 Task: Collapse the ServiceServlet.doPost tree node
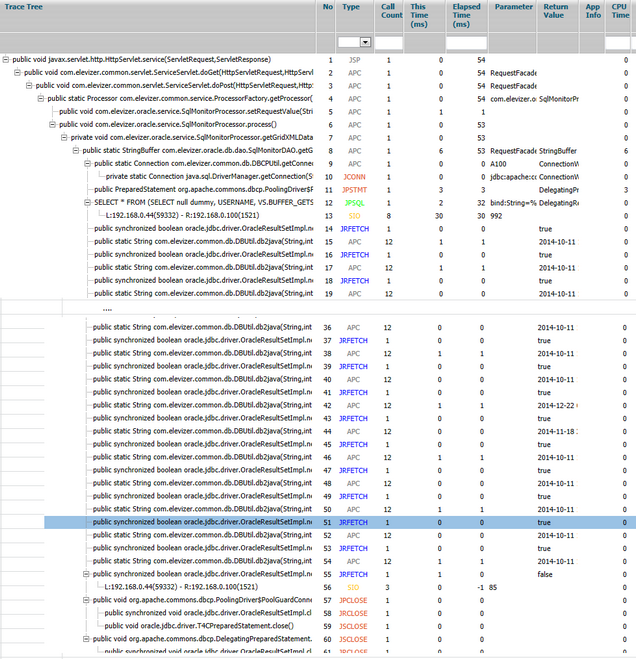tap(30, 86)
